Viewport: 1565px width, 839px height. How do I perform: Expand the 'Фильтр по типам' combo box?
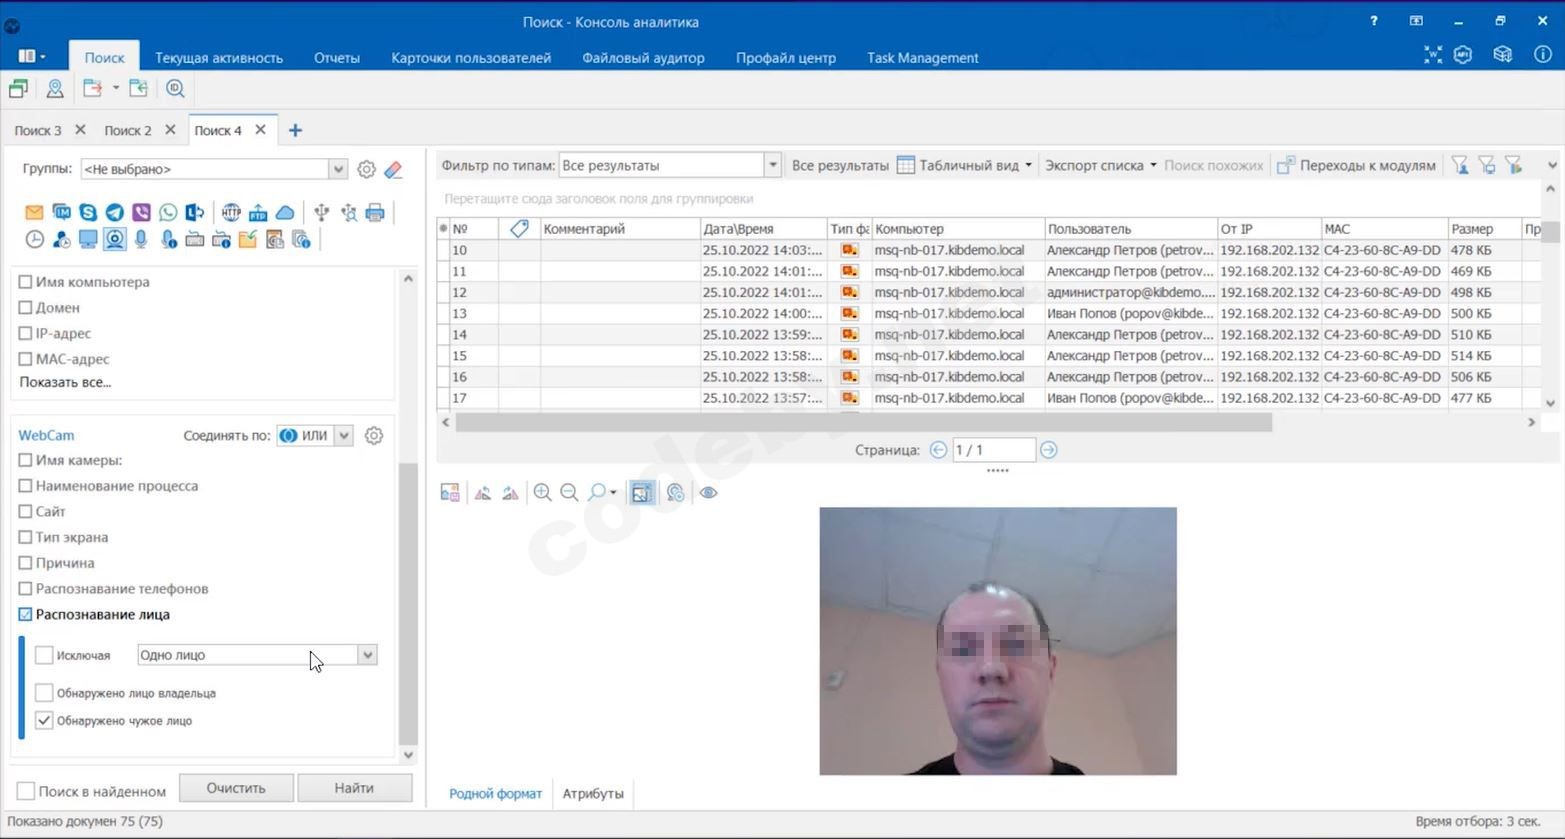771,165
